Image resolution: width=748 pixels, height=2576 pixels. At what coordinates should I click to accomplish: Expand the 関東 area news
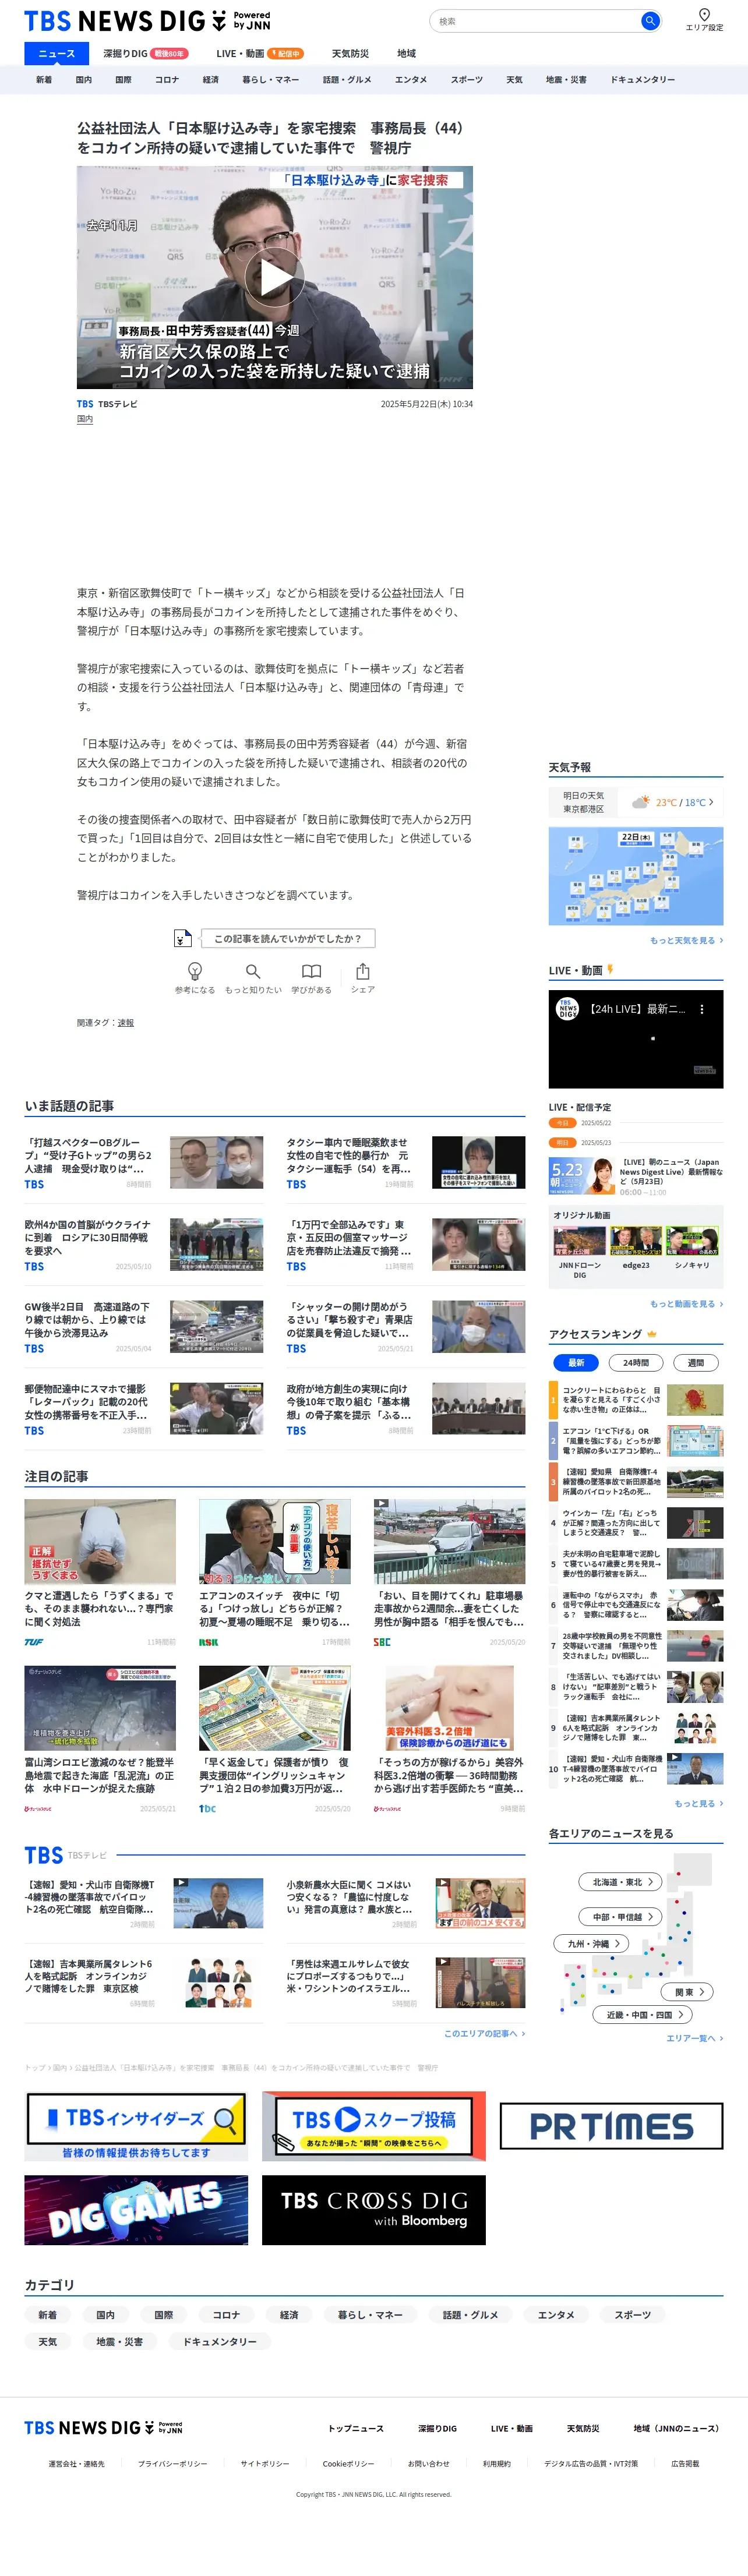[687, 1991]
